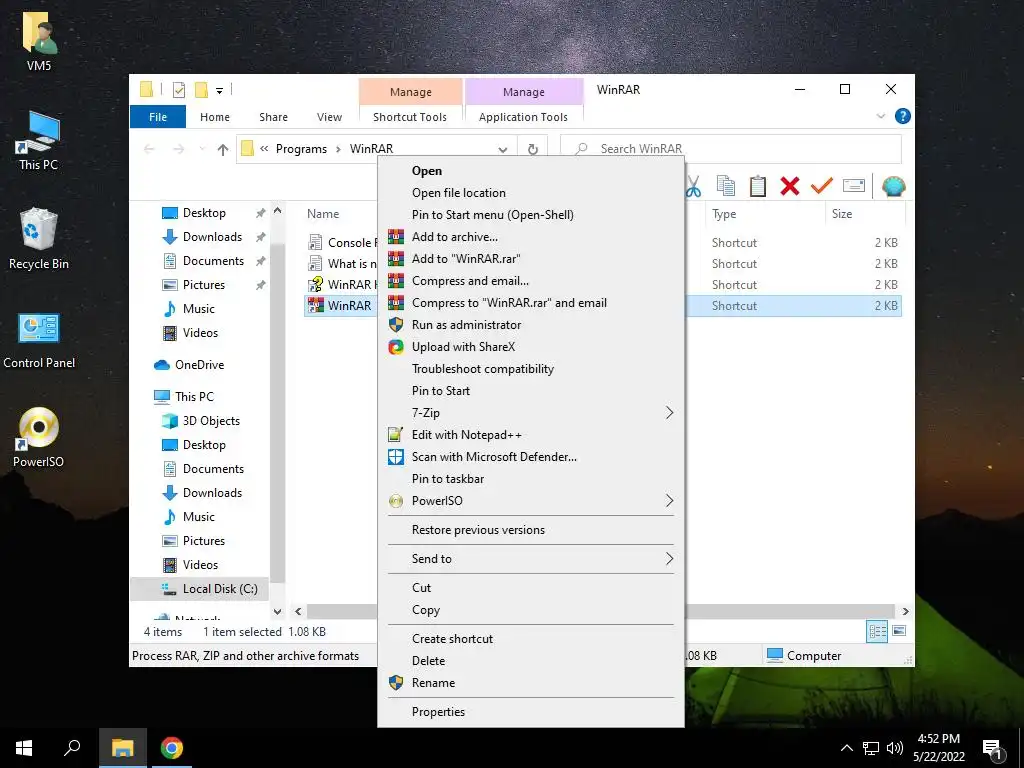The image size is (1024, 768).
Task: Click the horizontal scrollbar right arrow
Action: coord(905,612)
